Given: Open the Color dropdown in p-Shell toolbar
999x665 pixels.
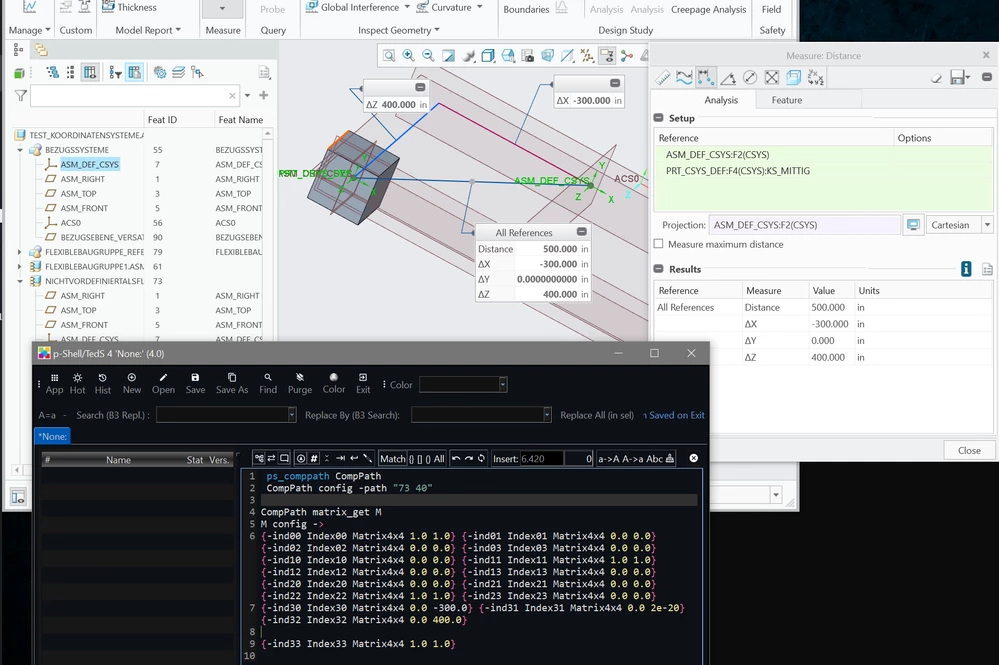Looking at the screenshot, I should [x=503, y=384].
